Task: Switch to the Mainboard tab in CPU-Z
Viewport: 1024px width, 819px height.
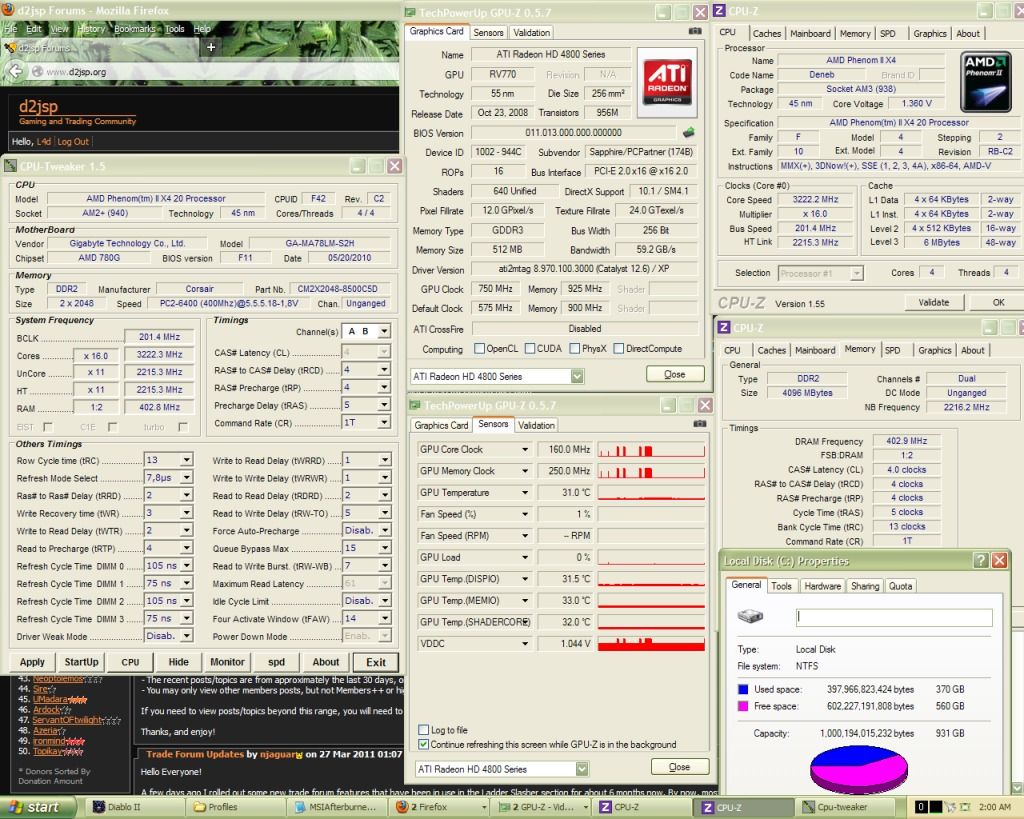Action: click(809, 33)
